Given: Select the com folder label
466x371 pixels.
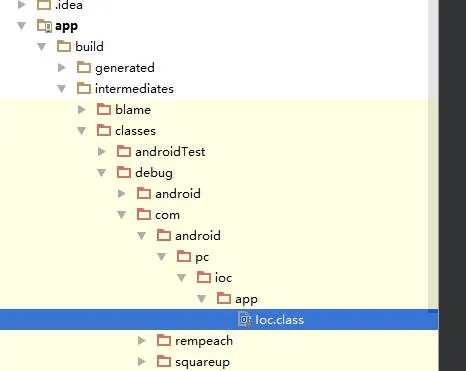Looking at the screenshot, I should (167, 215).
